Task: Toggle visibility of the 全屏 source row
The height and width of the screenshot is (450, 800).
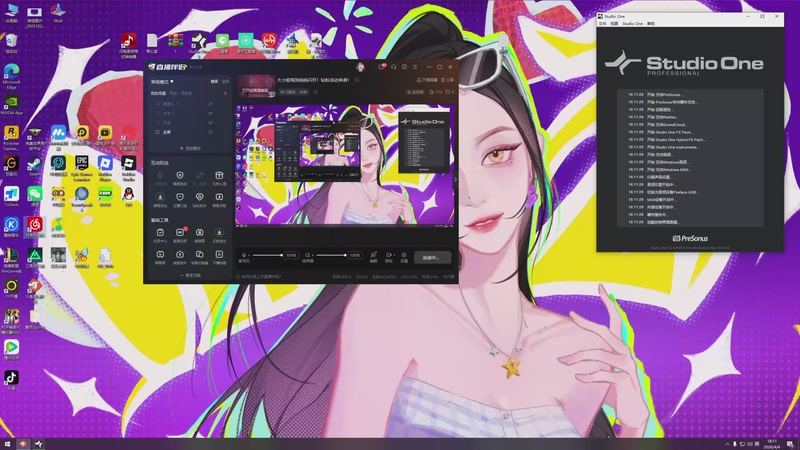Action: point(210,132)
